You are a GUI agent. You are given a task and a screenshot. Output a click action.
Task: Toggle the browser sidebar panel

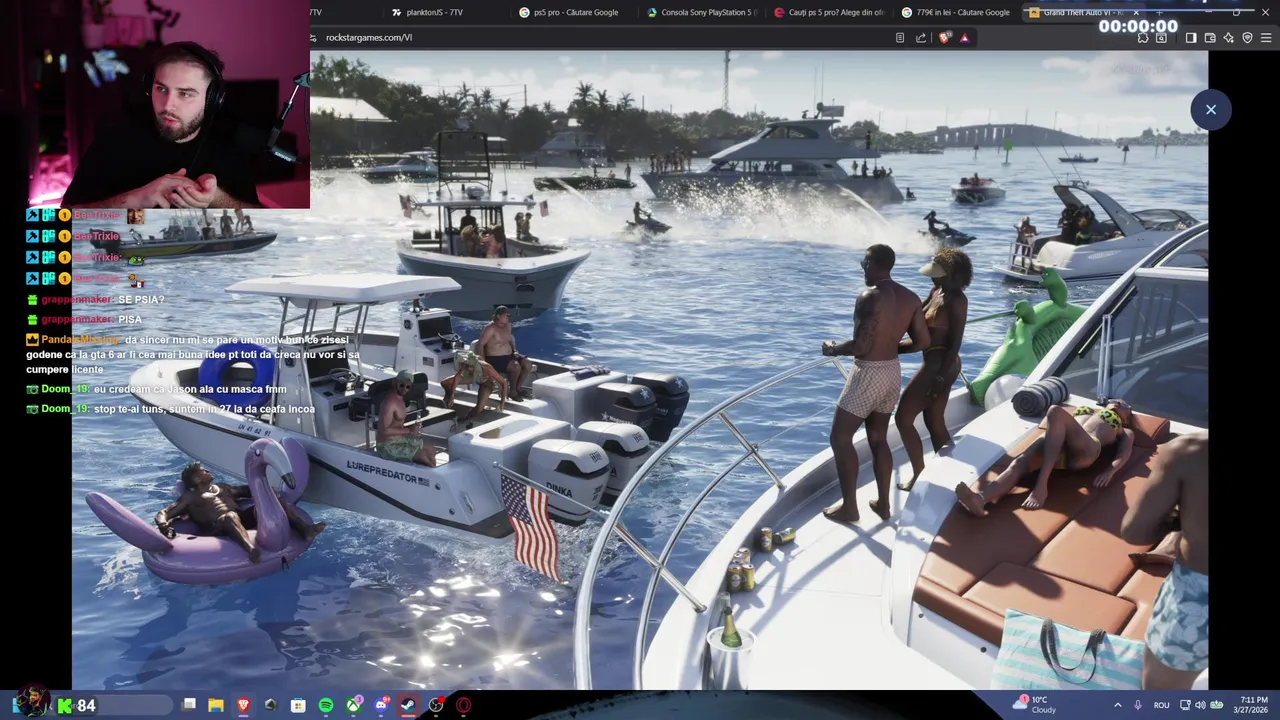coord(1191,38)
